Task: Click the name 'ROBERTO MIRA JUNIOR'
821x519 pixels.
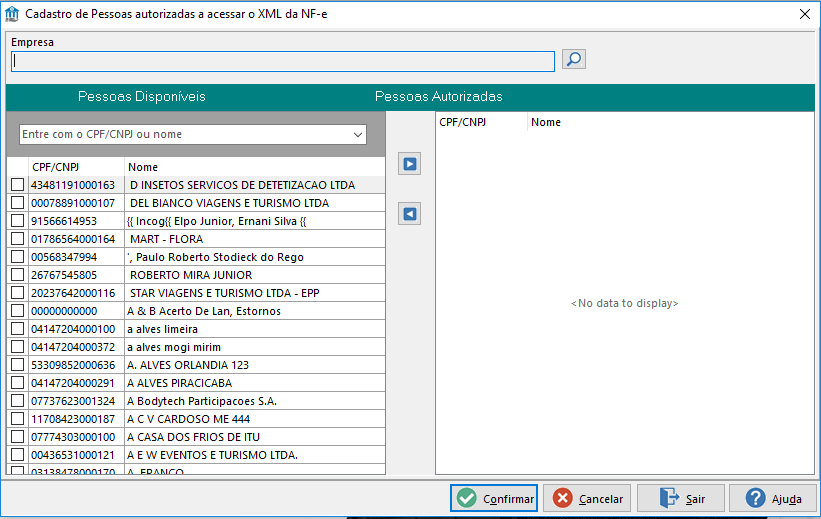Action: 191,275
